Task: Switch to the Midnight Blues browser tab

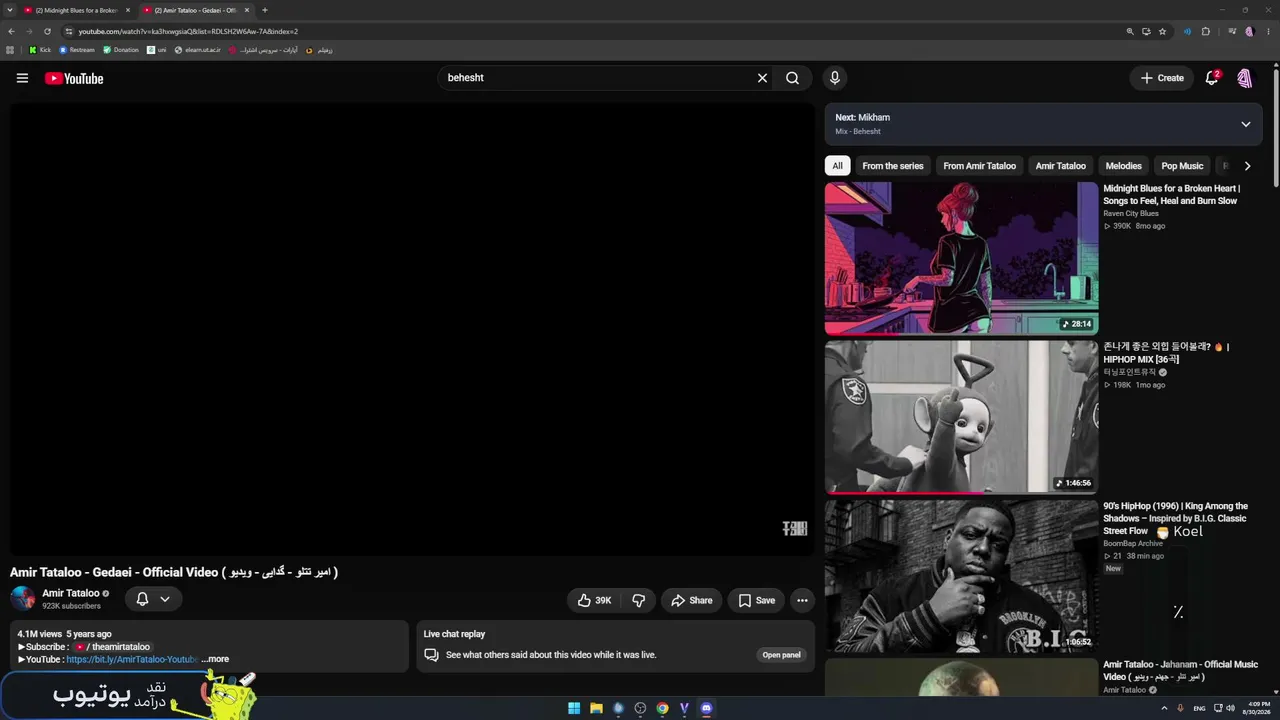Action: pos(76,10)
